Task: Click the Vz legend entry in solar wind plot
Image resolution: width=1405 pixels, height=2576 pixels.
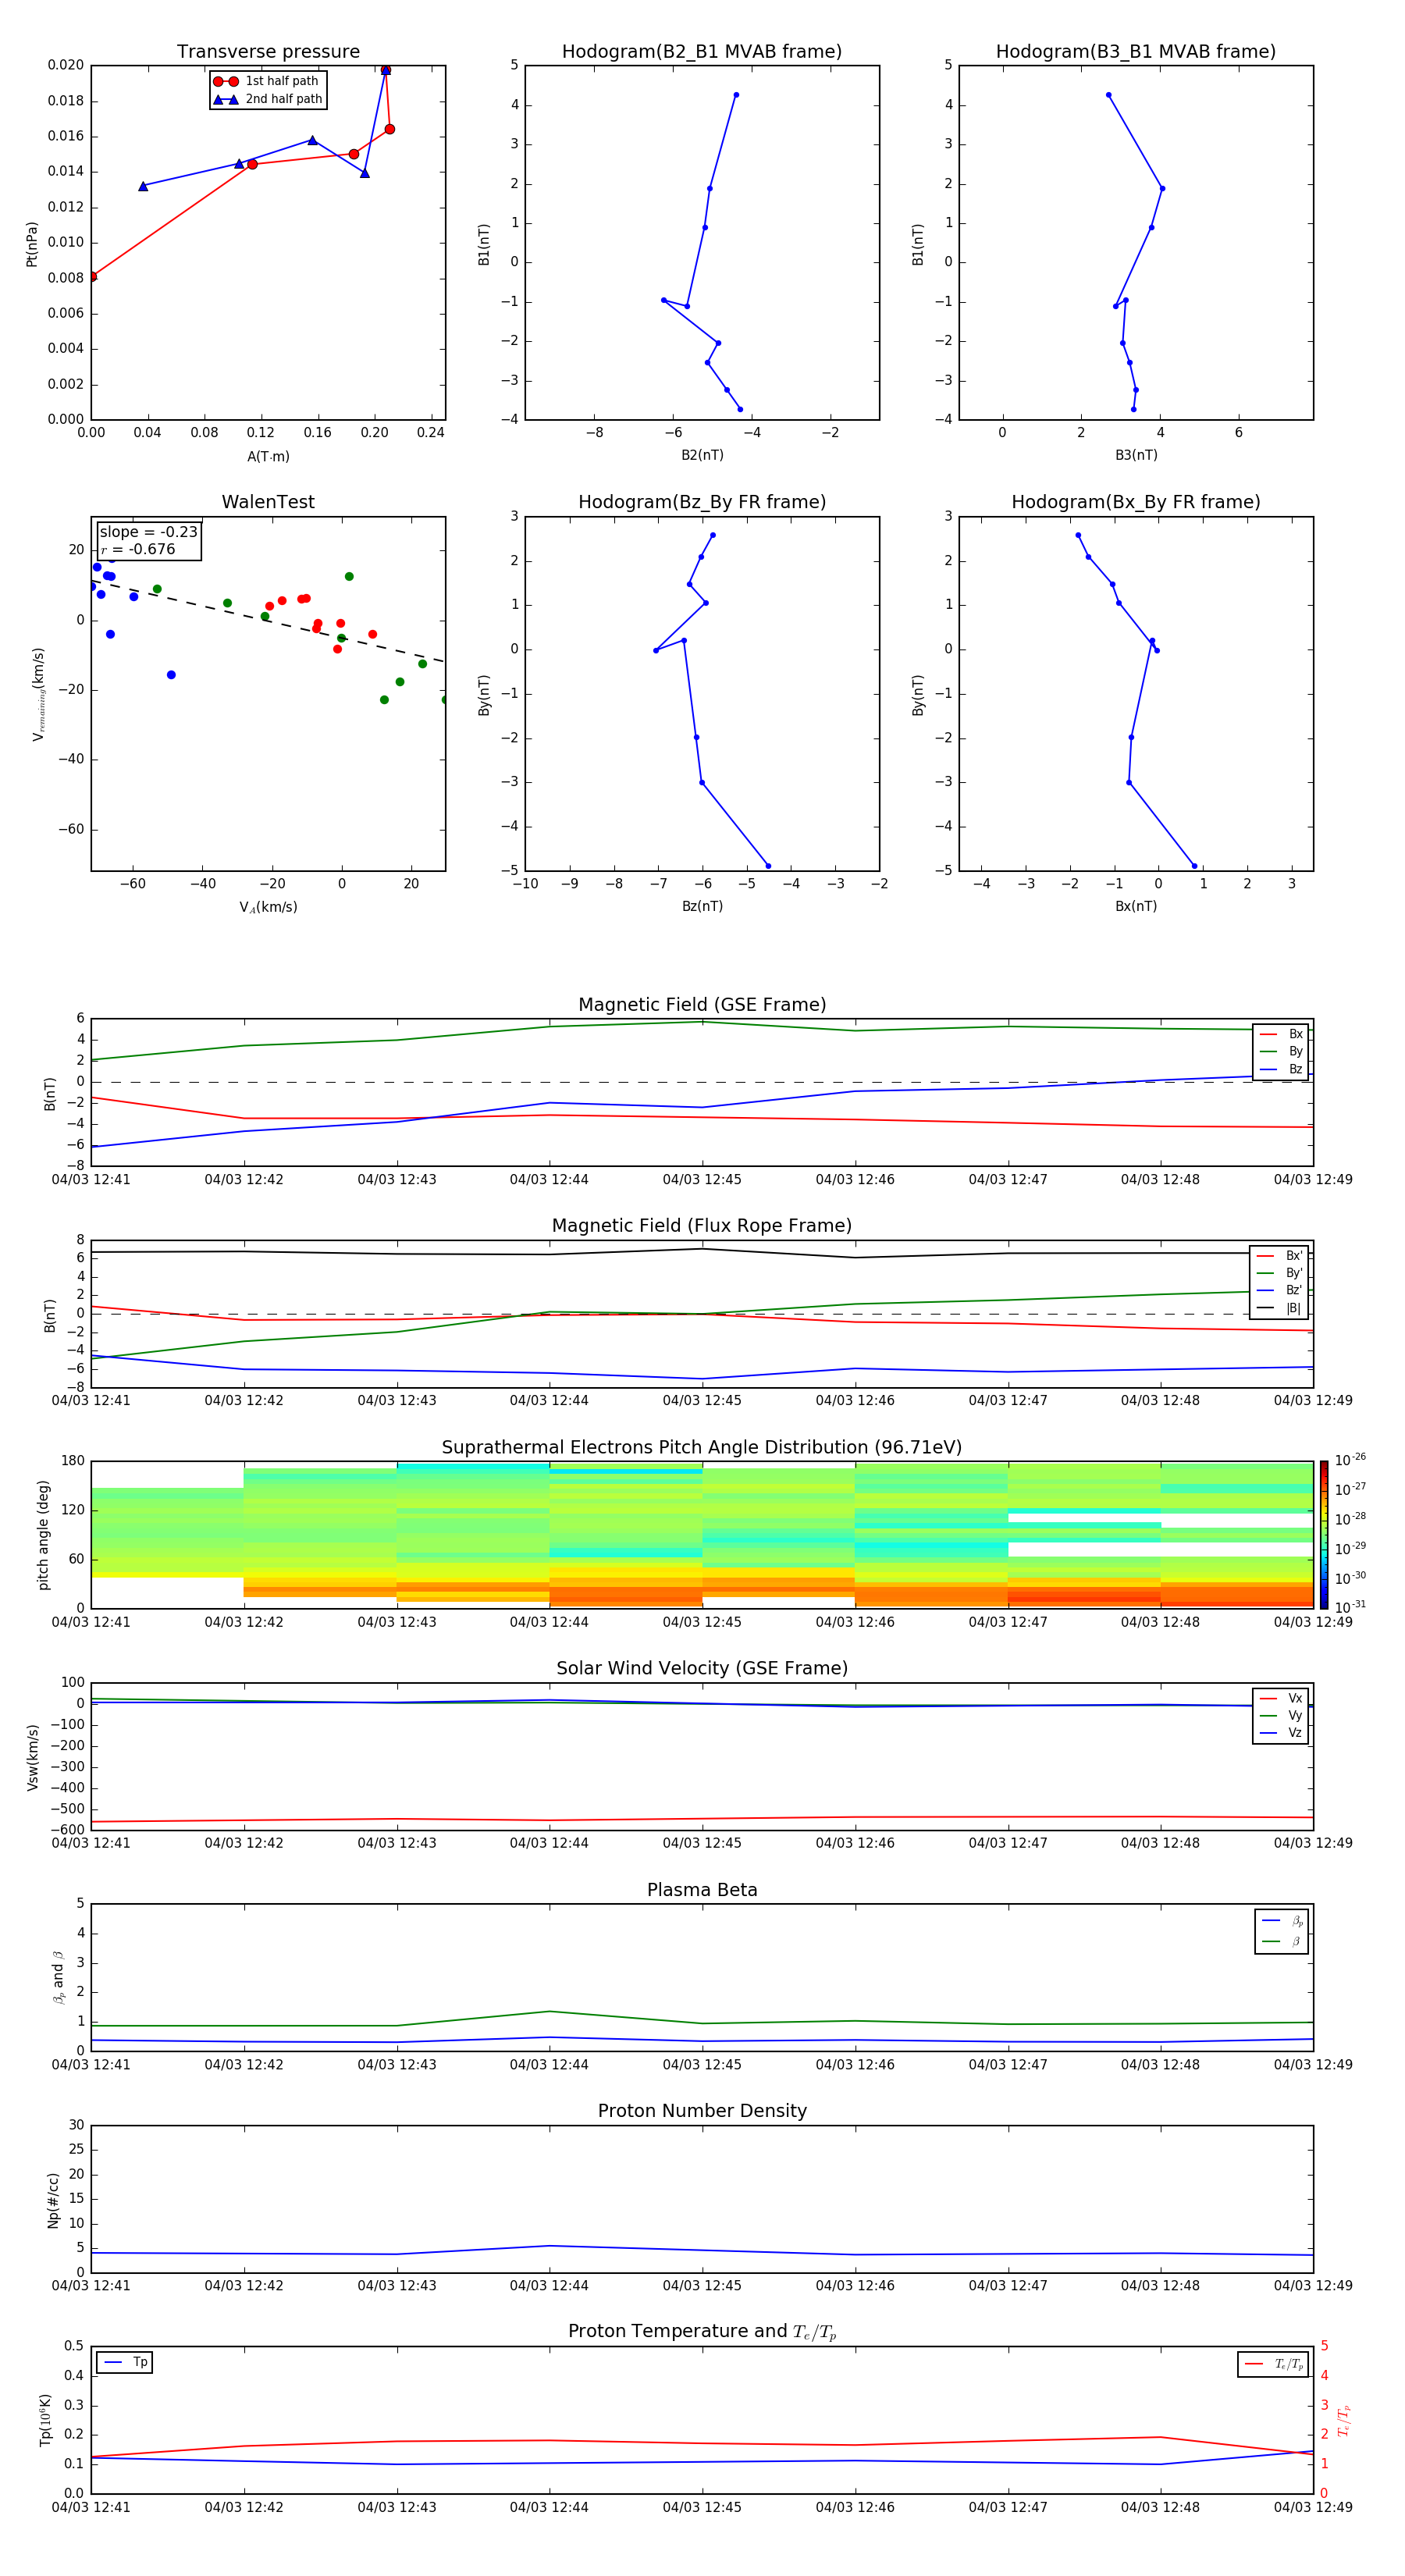Action: 1281,1733
